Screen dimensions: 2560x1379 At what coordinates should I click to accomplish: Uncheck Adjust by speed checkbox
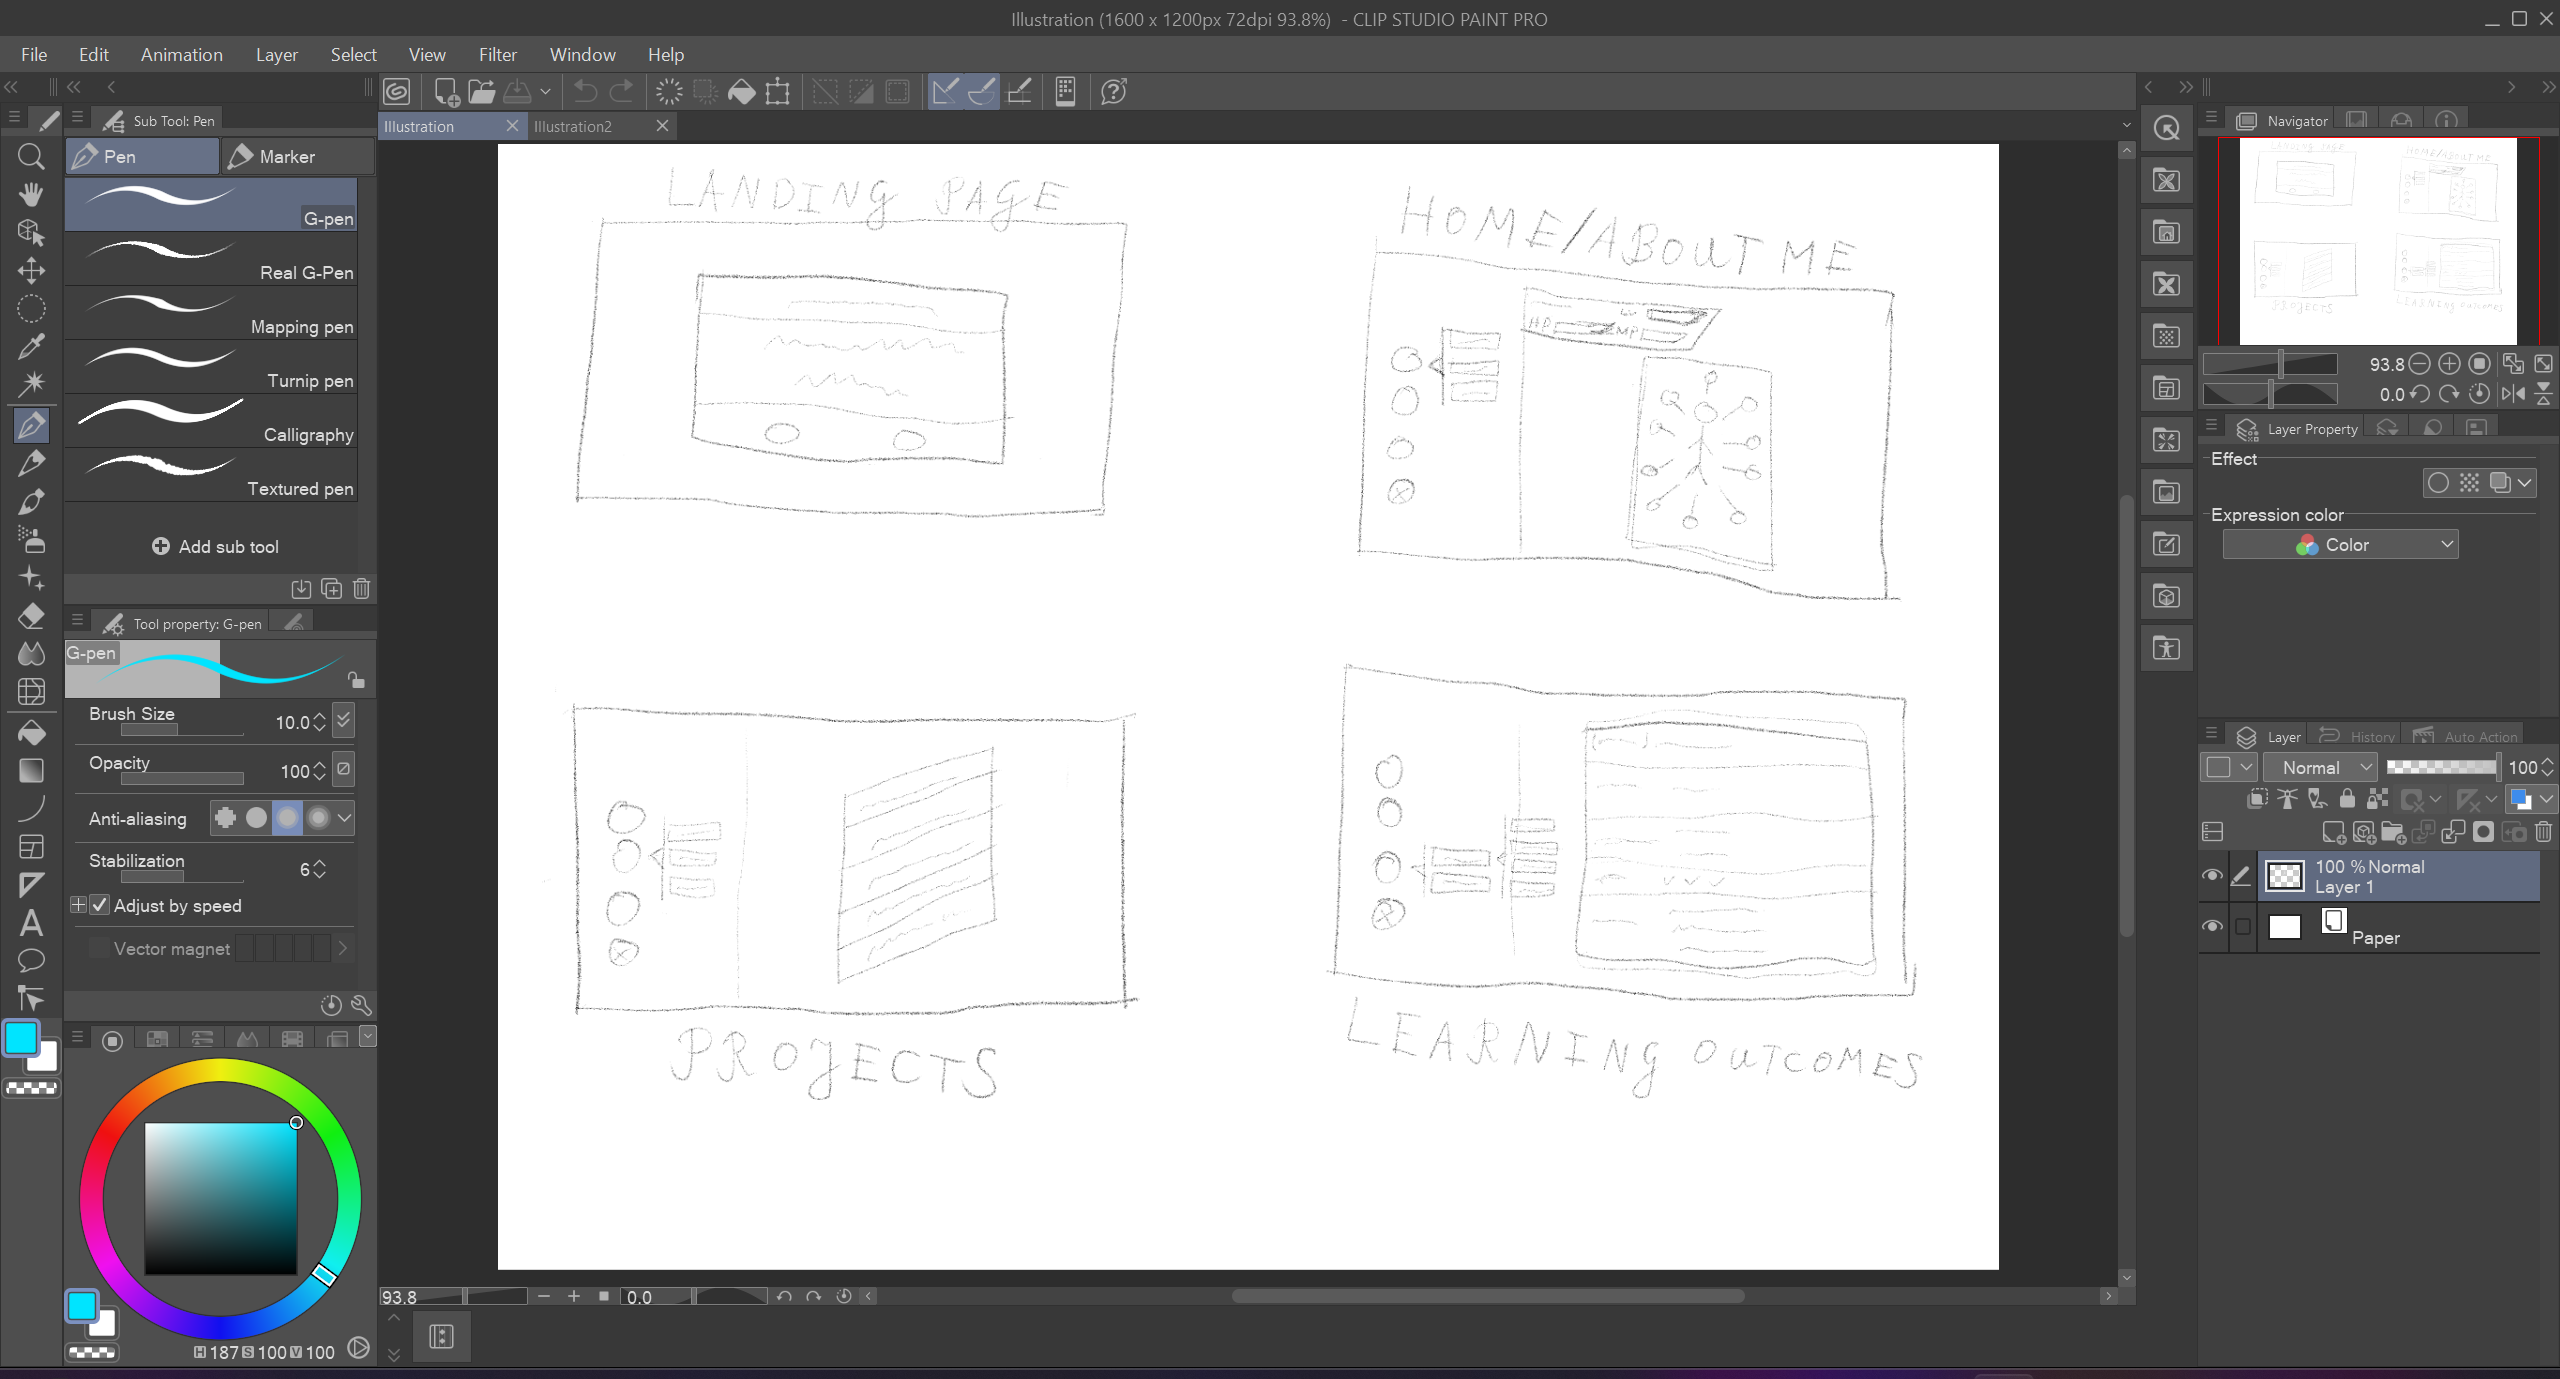[100, 905]
